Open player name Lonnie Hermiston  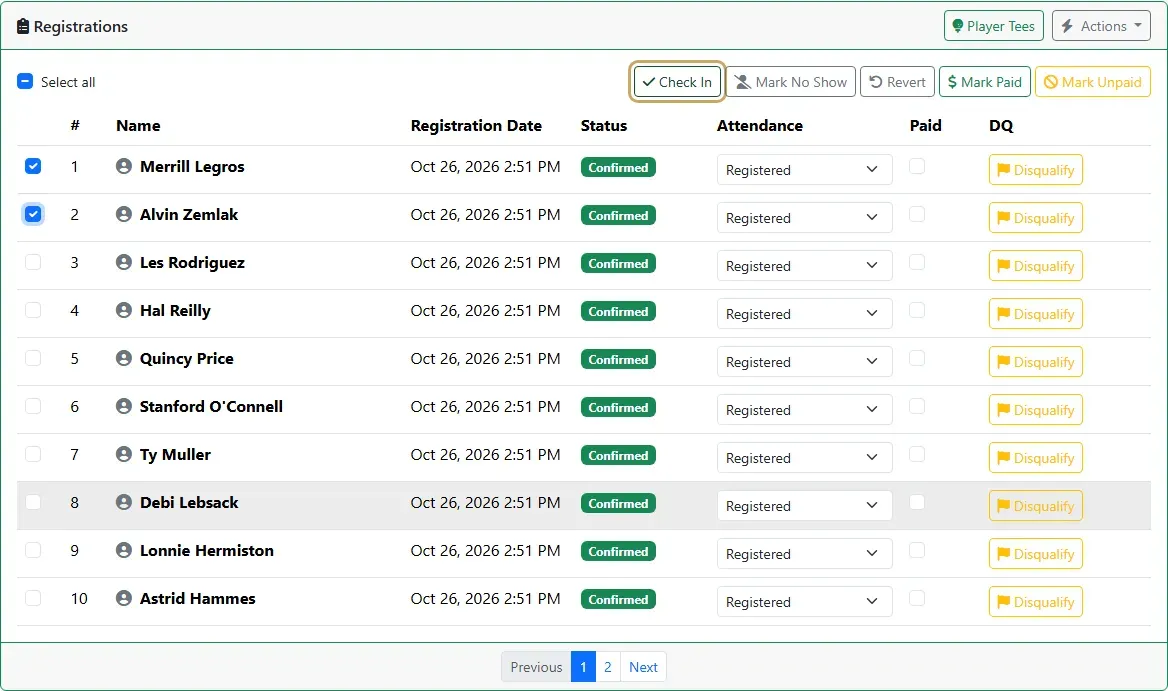tap(207, 550)
